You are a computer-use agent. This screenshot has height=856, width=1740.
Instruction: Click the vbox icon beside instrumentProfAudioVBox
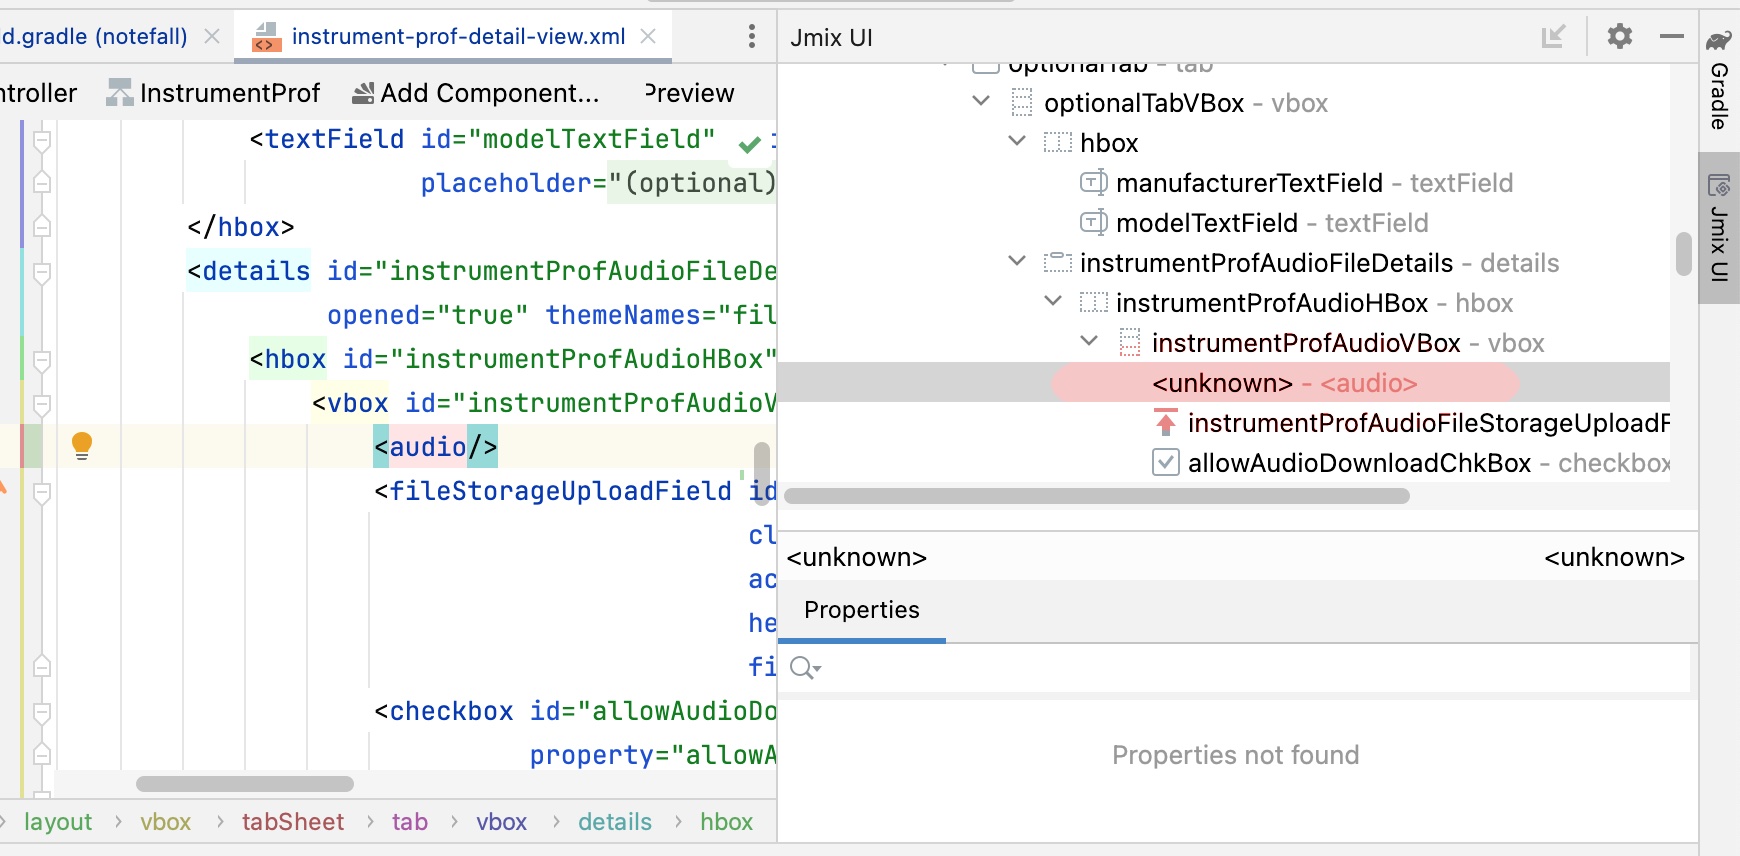[x=1130, y=343]
